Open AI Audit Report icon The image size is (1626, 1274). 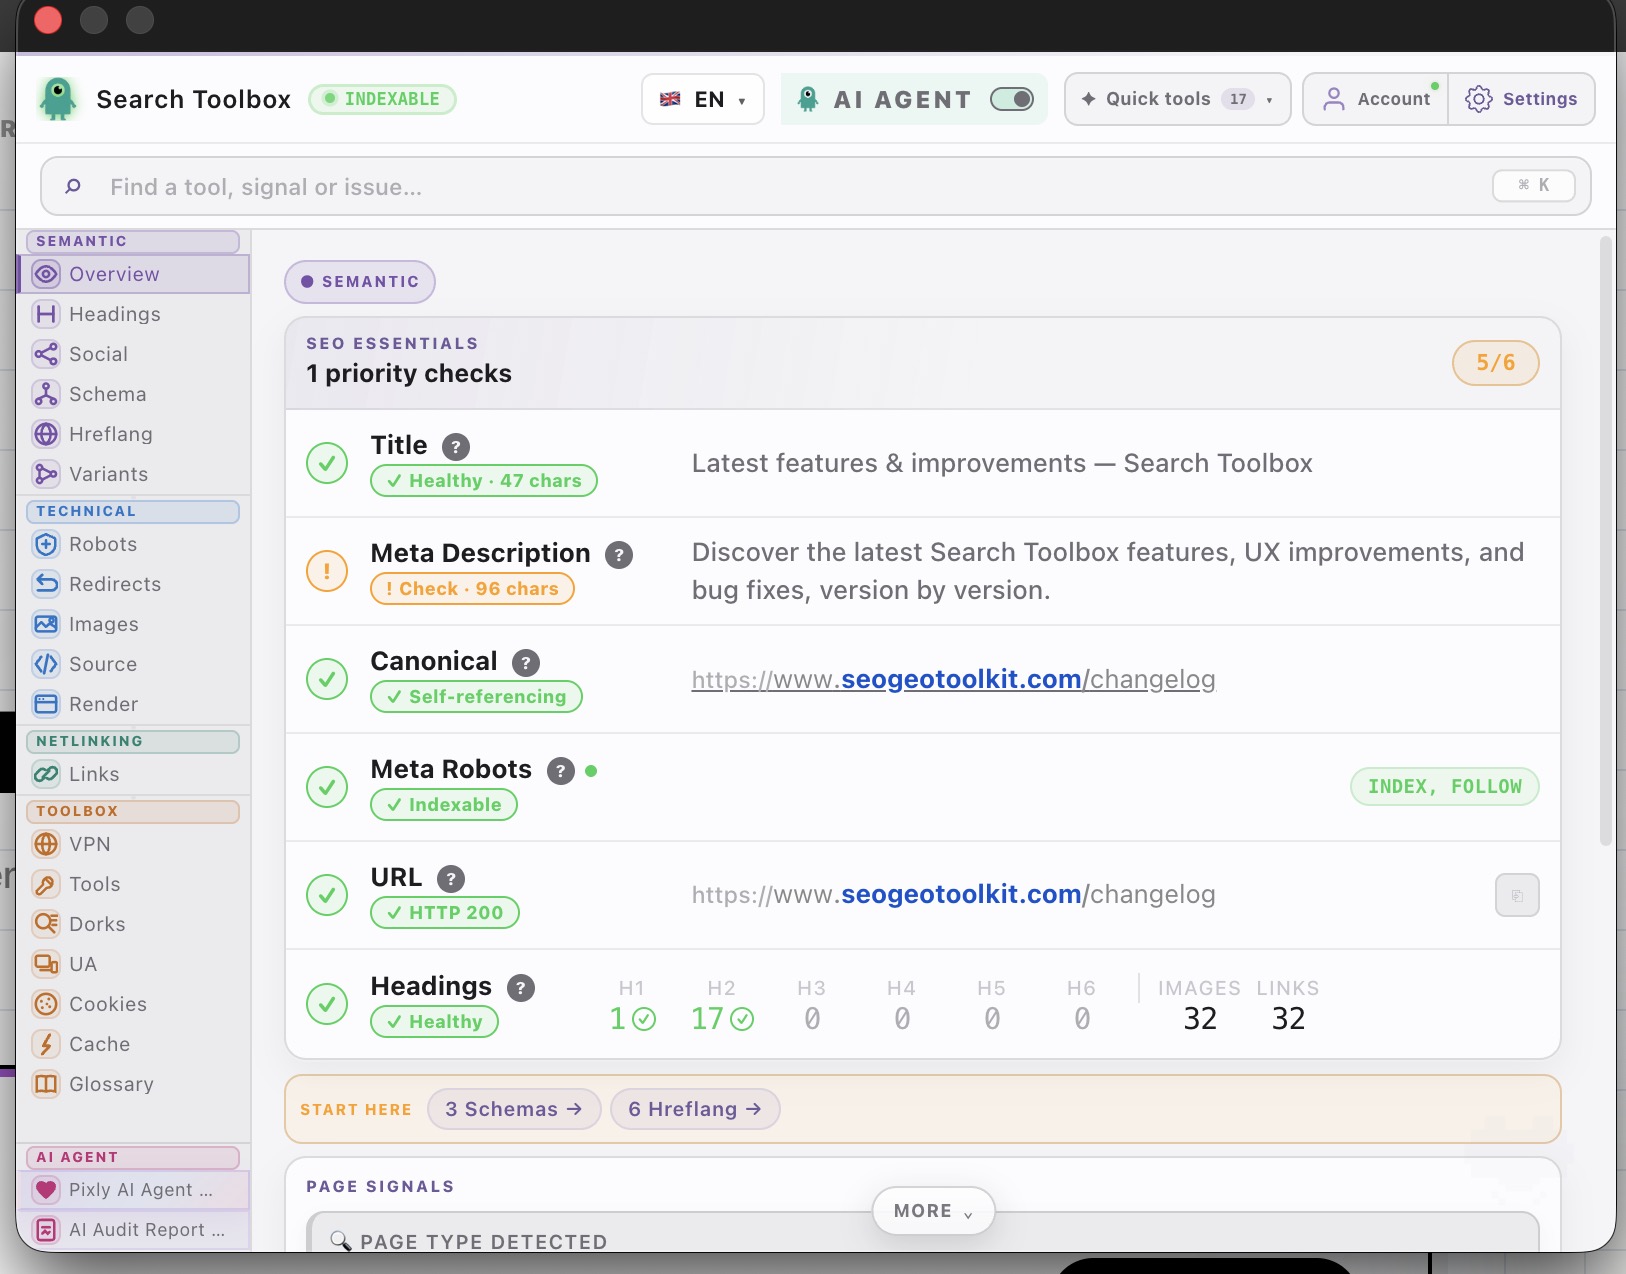pyautogui.click(x=46, y=1230)
